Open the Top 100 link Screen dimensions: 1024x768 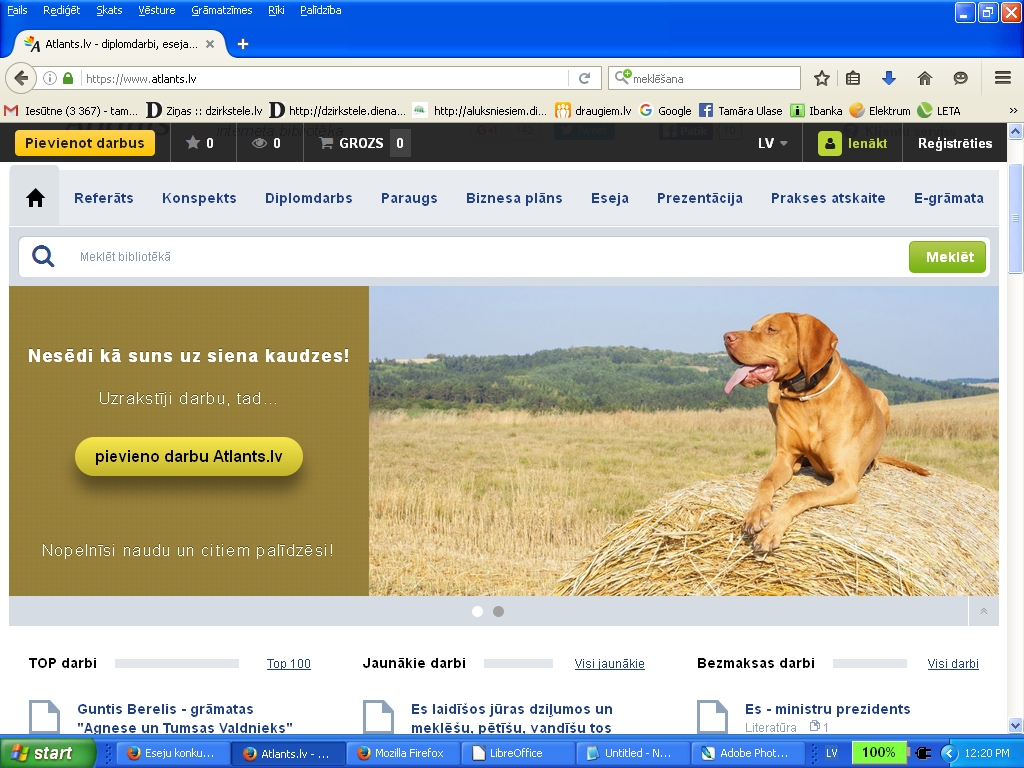pos(288,664)
